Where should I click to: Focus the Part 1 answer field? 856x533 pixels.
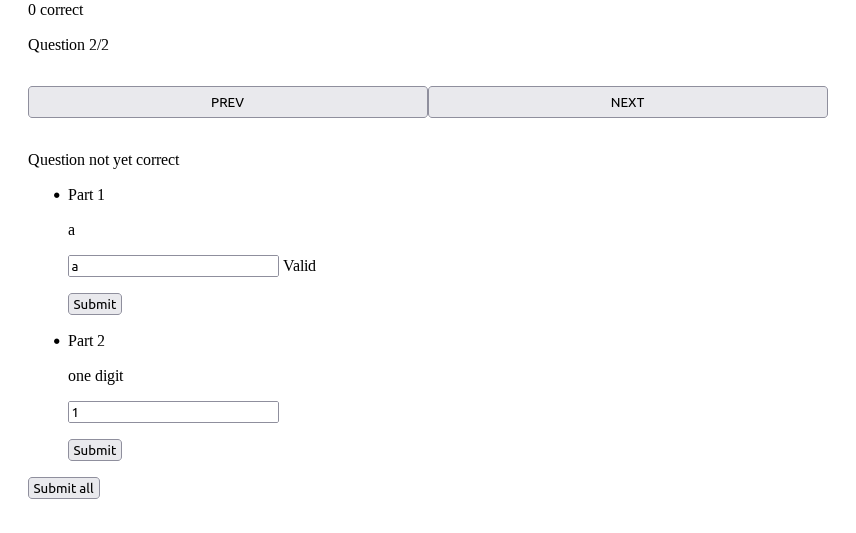(x=173, y=266)
